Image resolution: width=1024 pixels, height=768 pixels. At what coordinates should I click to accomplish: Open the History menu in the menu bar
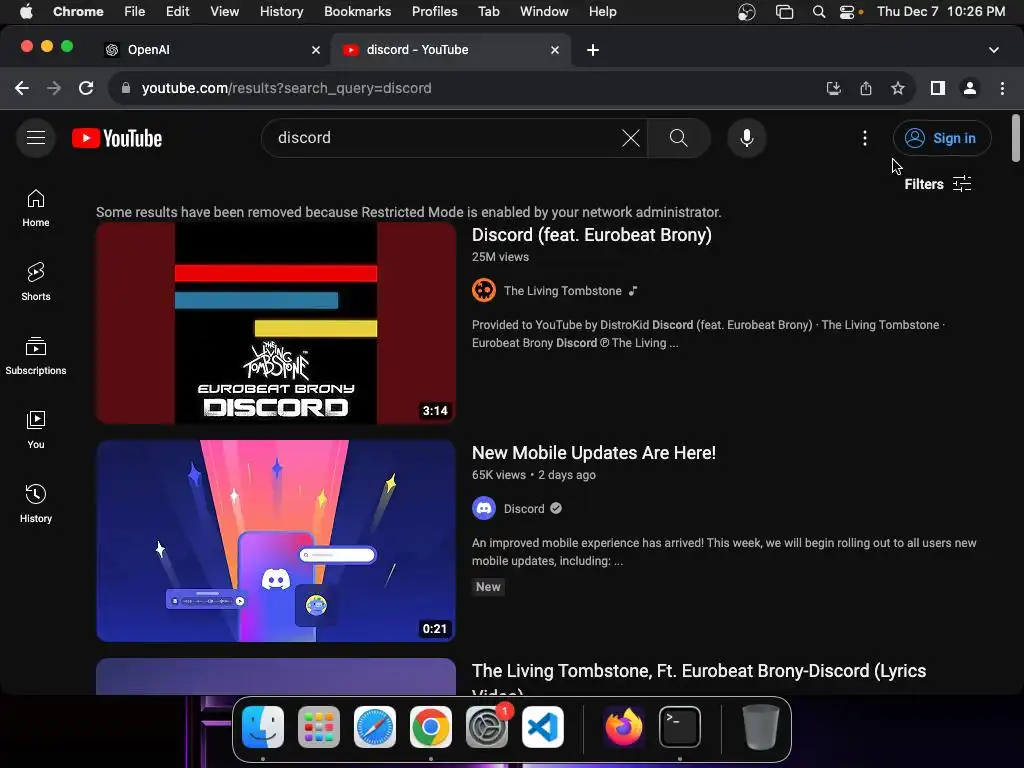[x=281, y=11]
